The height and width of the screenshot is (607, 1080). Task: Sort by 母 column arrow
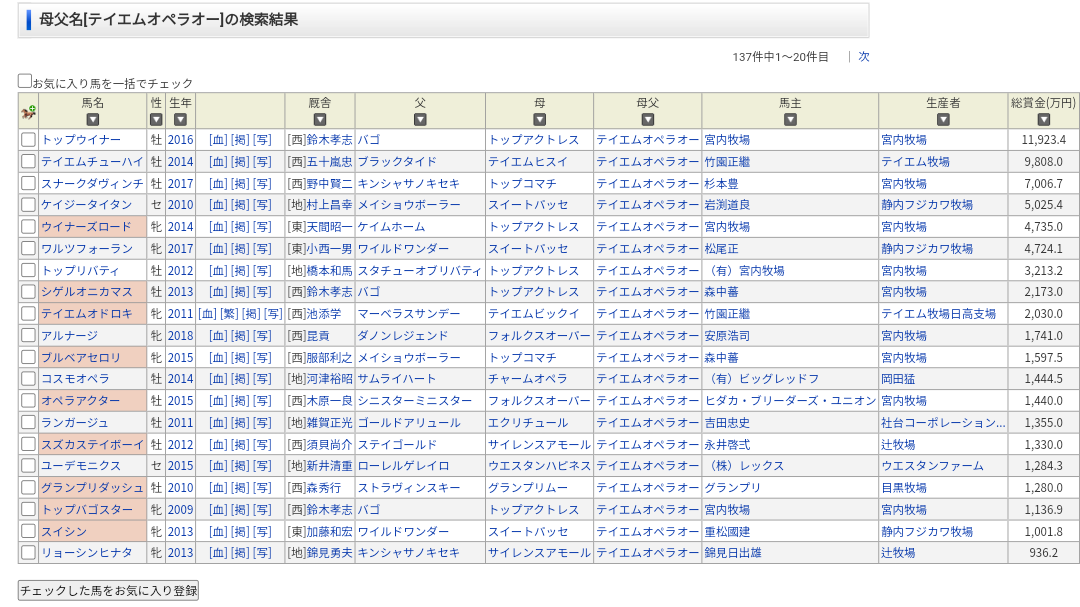tap(540, 120)
